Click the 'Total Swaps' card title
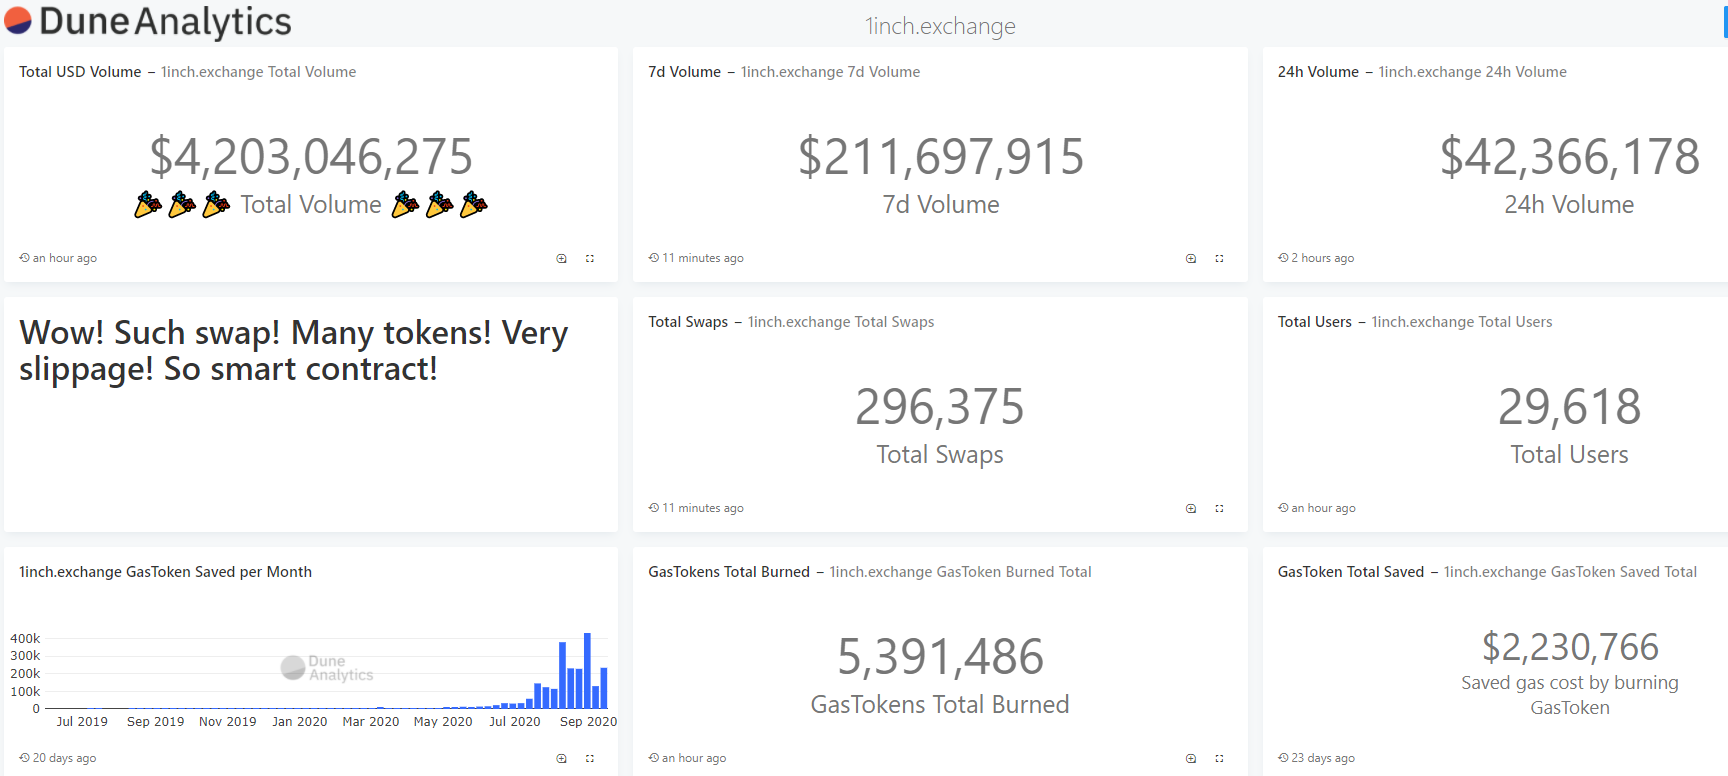This screenshot has height=776, width=1728. [688, 322]
